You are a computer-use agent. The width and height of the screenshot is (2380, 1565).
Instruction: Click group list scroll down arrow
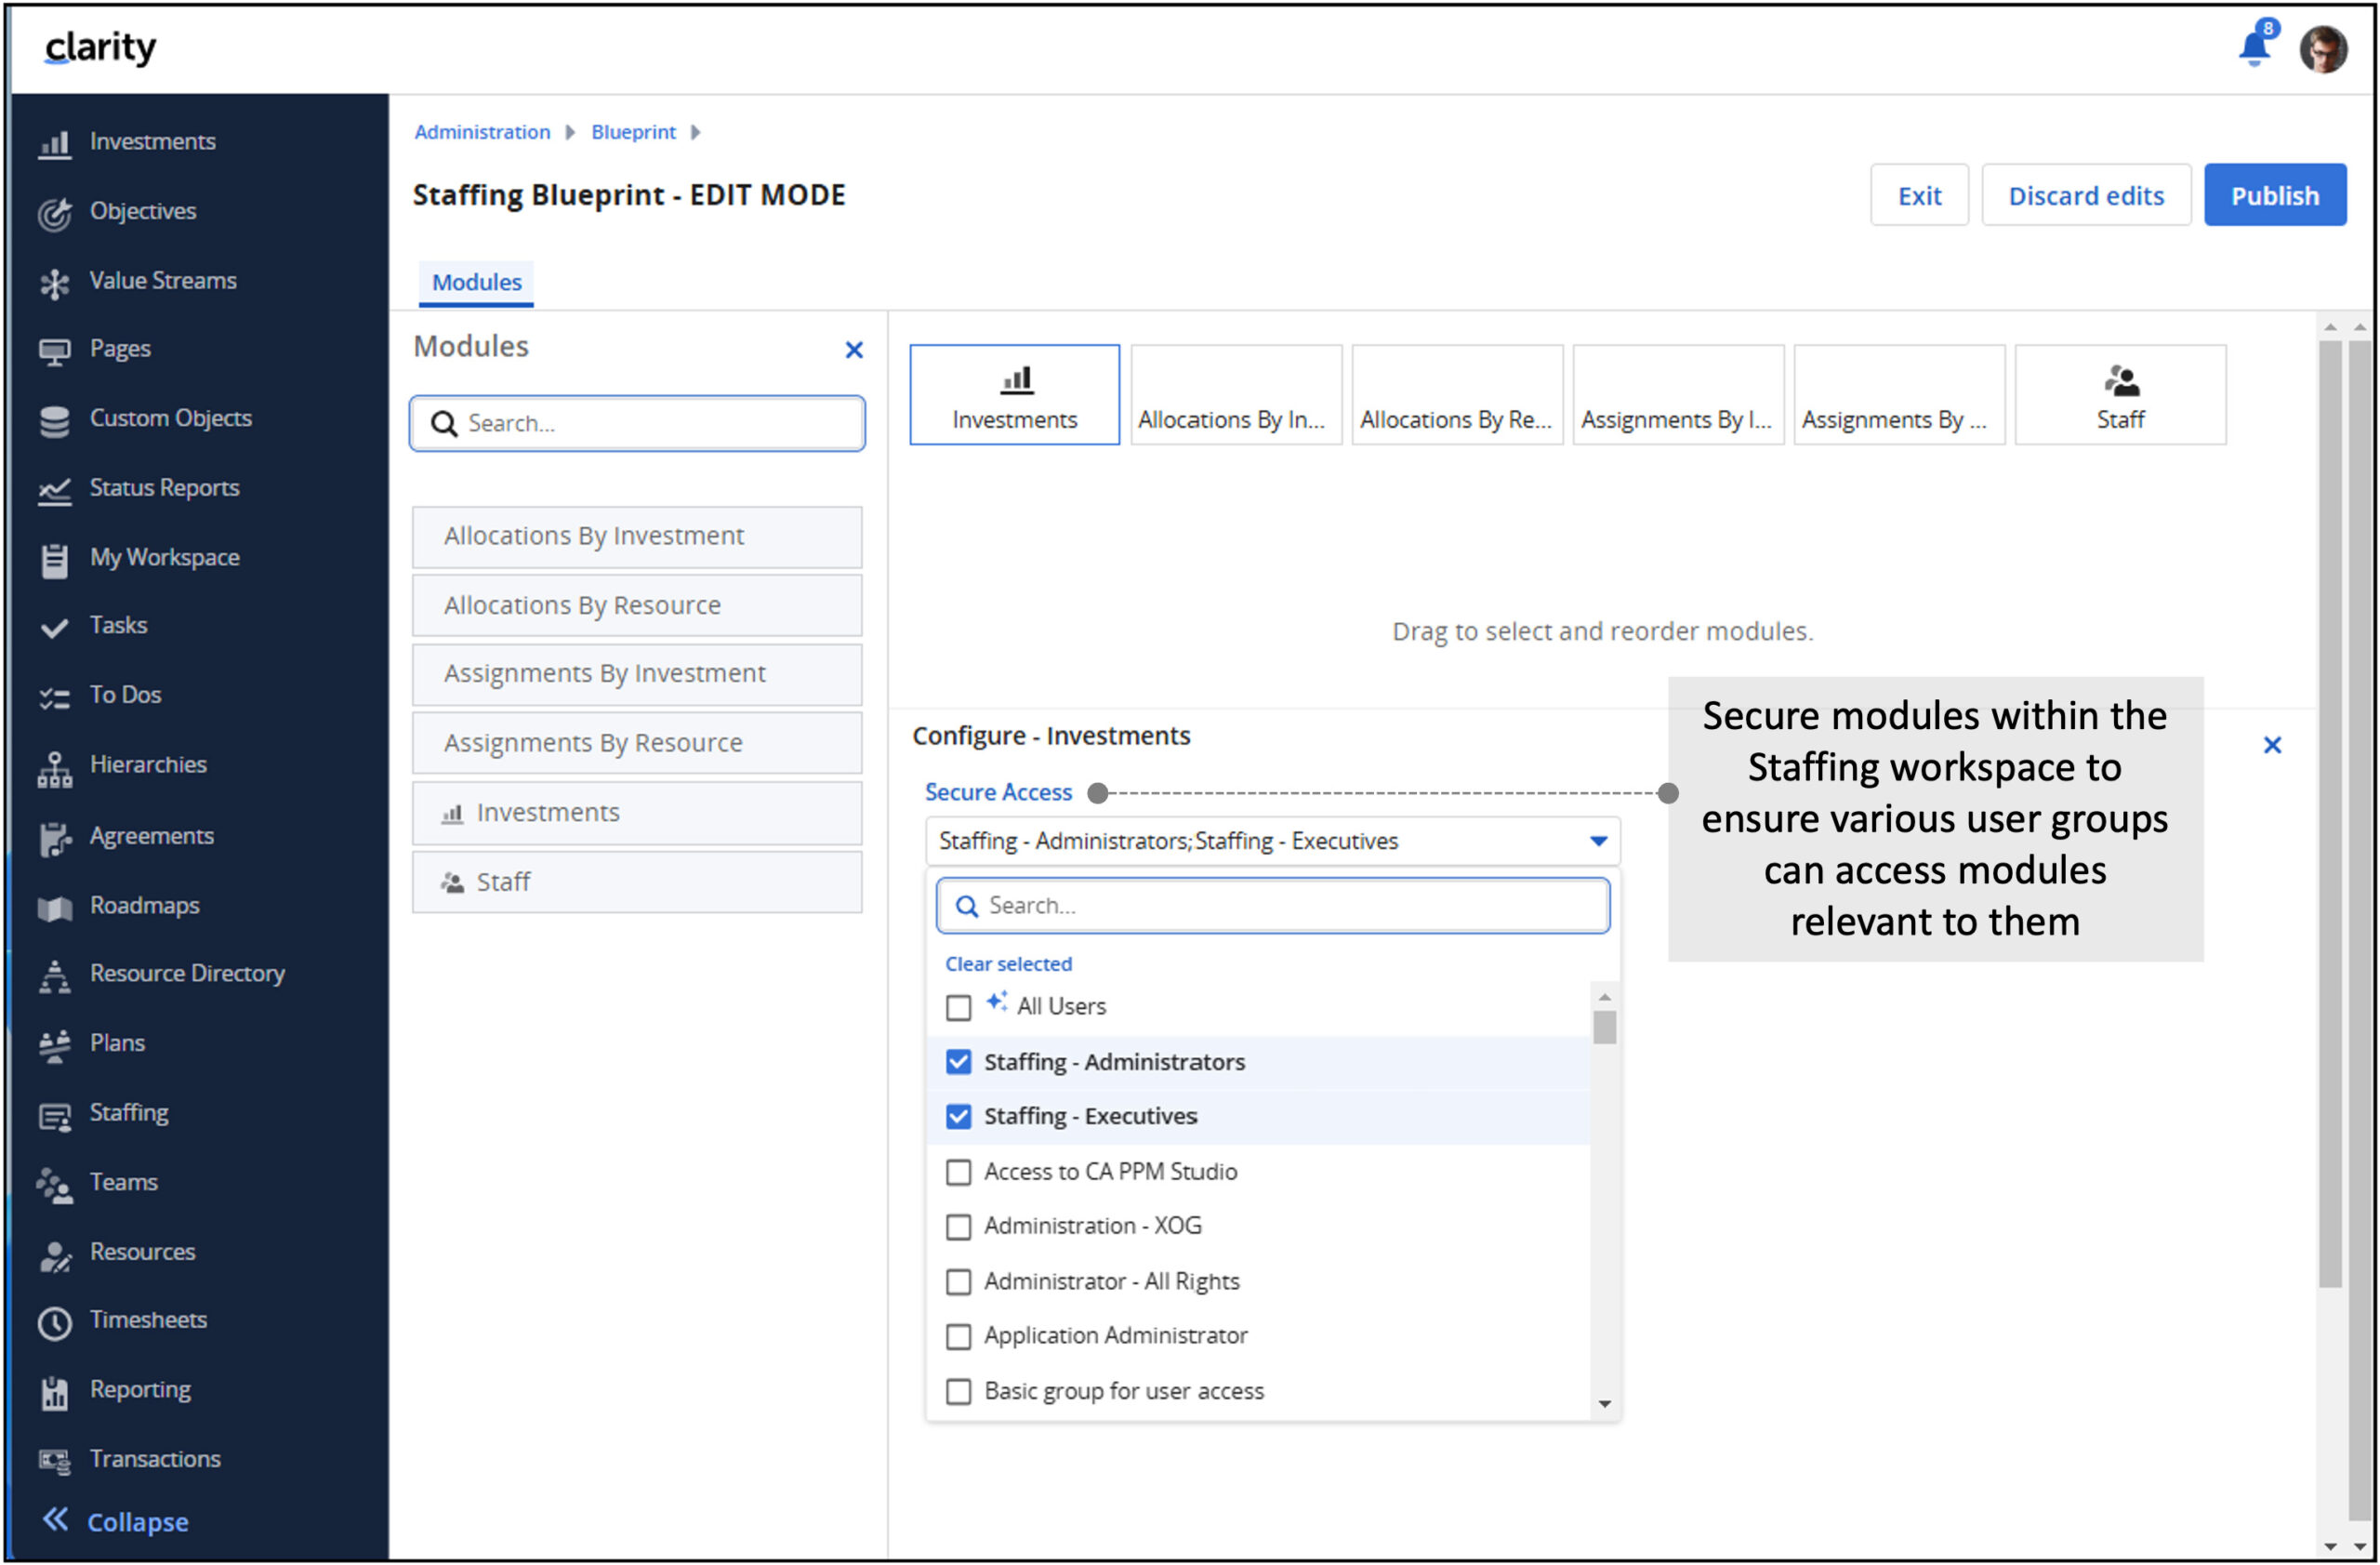pyautogui.click(x=1604, y=1404)
